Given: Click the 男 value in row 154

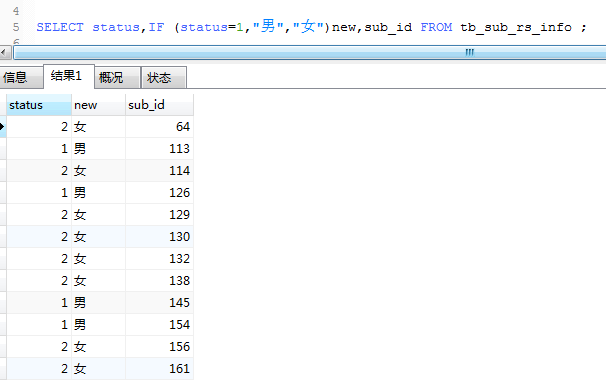Looking at the screenshot, I should coord(80,325).
